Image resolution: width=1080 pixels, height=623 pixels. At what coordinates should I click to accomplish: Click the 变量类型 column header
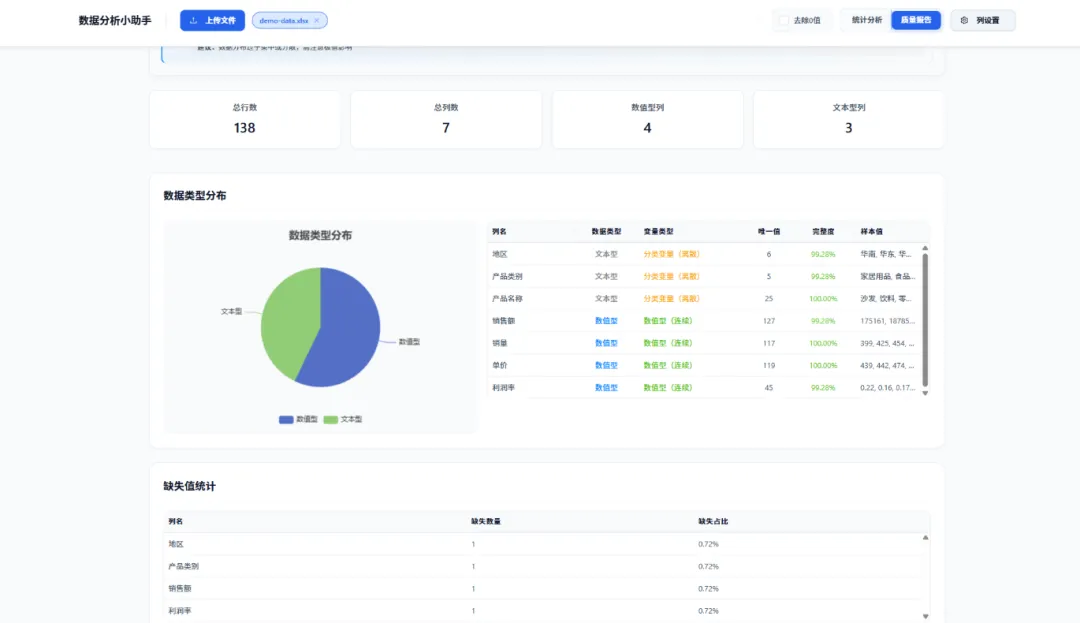coord(658,231)
